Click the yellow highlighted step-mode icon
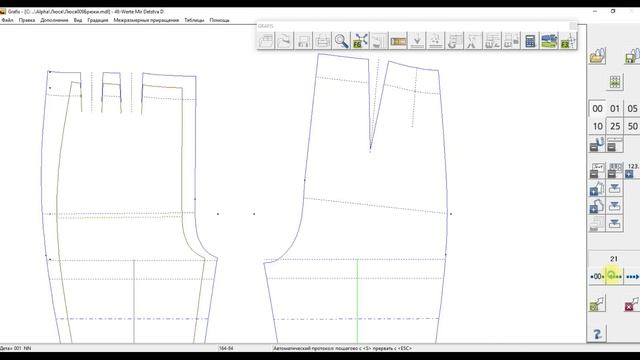Image resolution: width=640 pixels, height=360 pixels. coord(614,277)
